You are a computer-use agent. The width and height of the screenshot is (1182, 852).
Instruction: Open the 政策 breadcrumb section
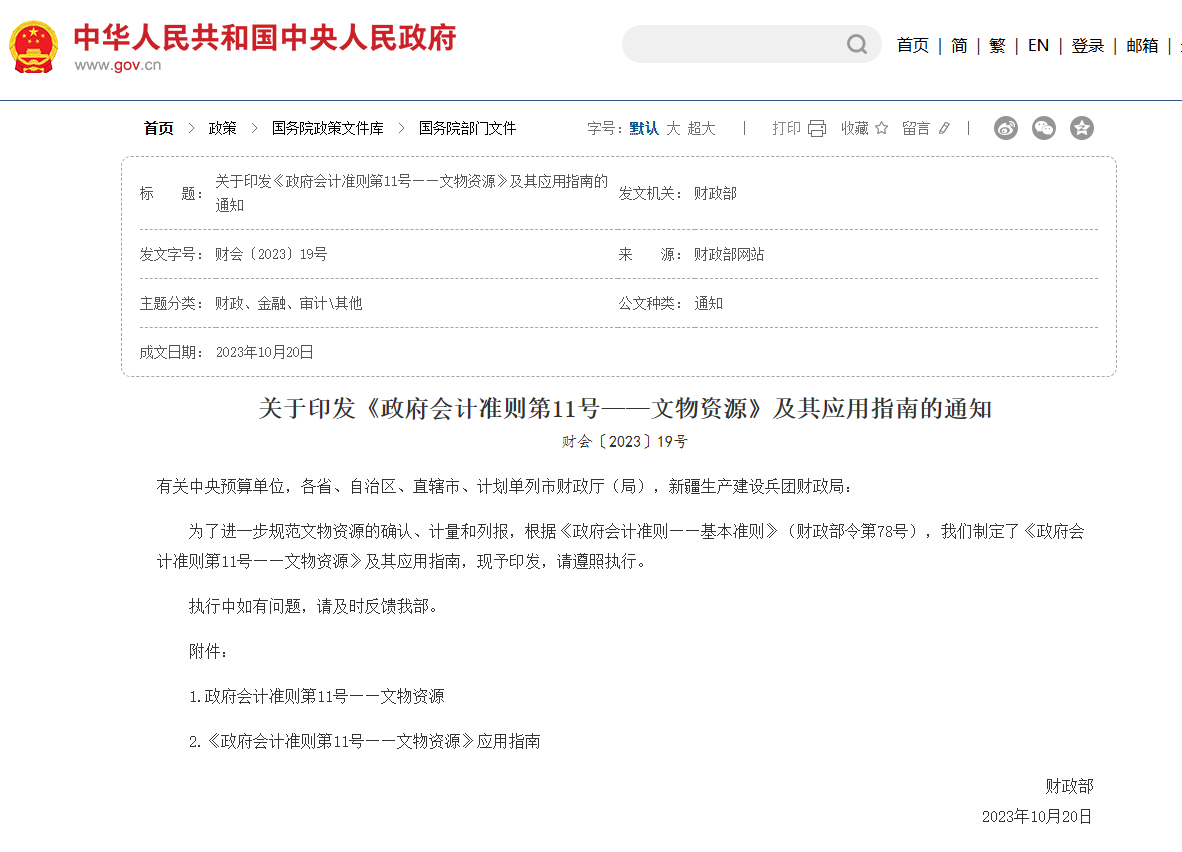222,128
